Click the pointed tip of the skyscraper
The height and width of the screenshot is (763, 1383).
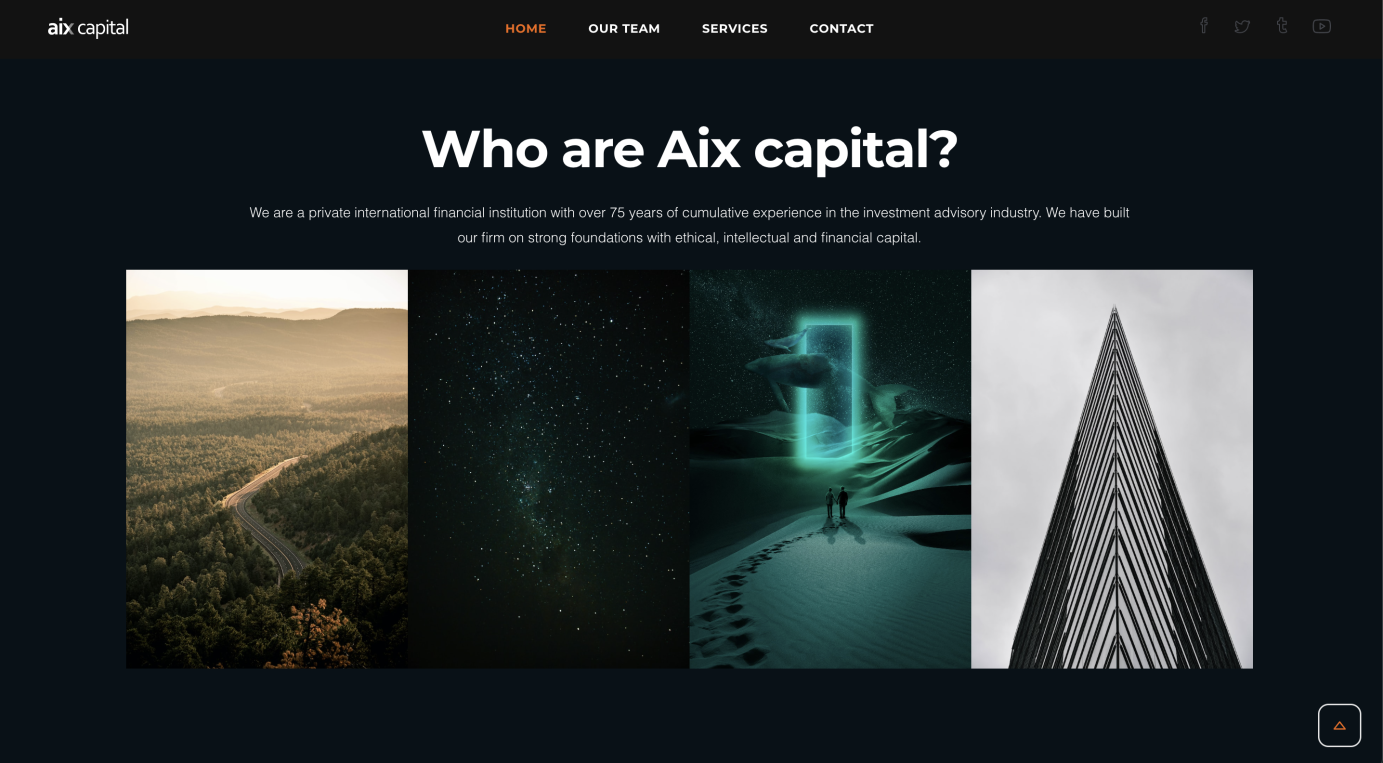point(1114,313)
